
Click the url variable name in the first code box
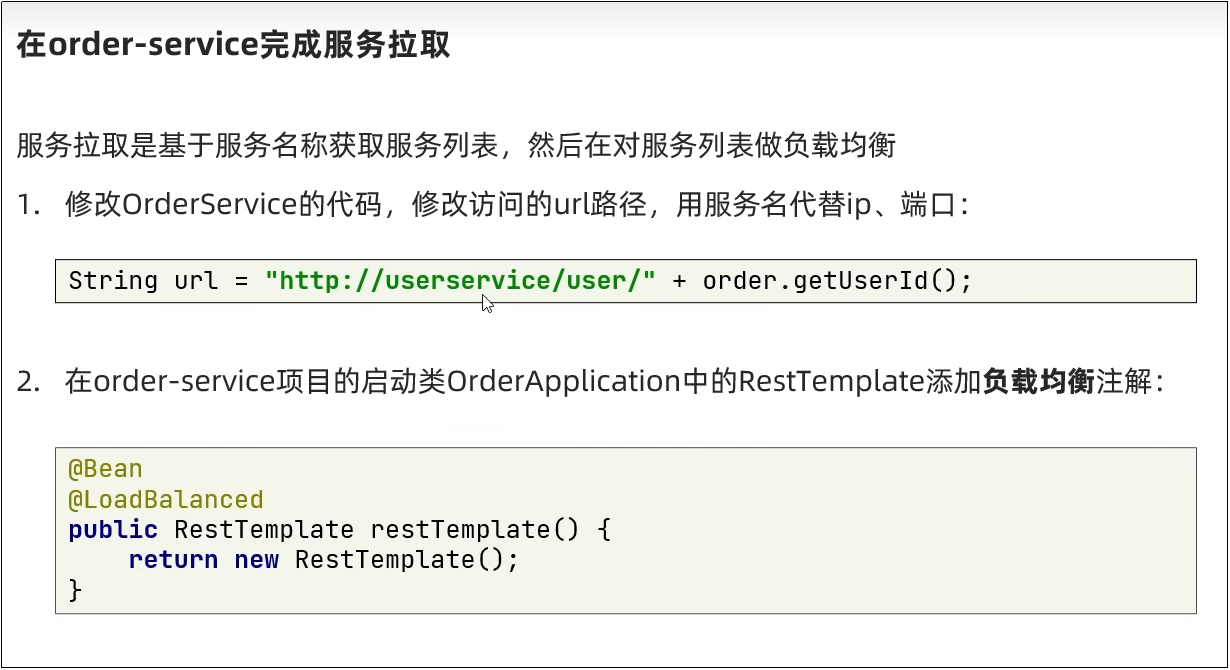(x=196, y=280)
